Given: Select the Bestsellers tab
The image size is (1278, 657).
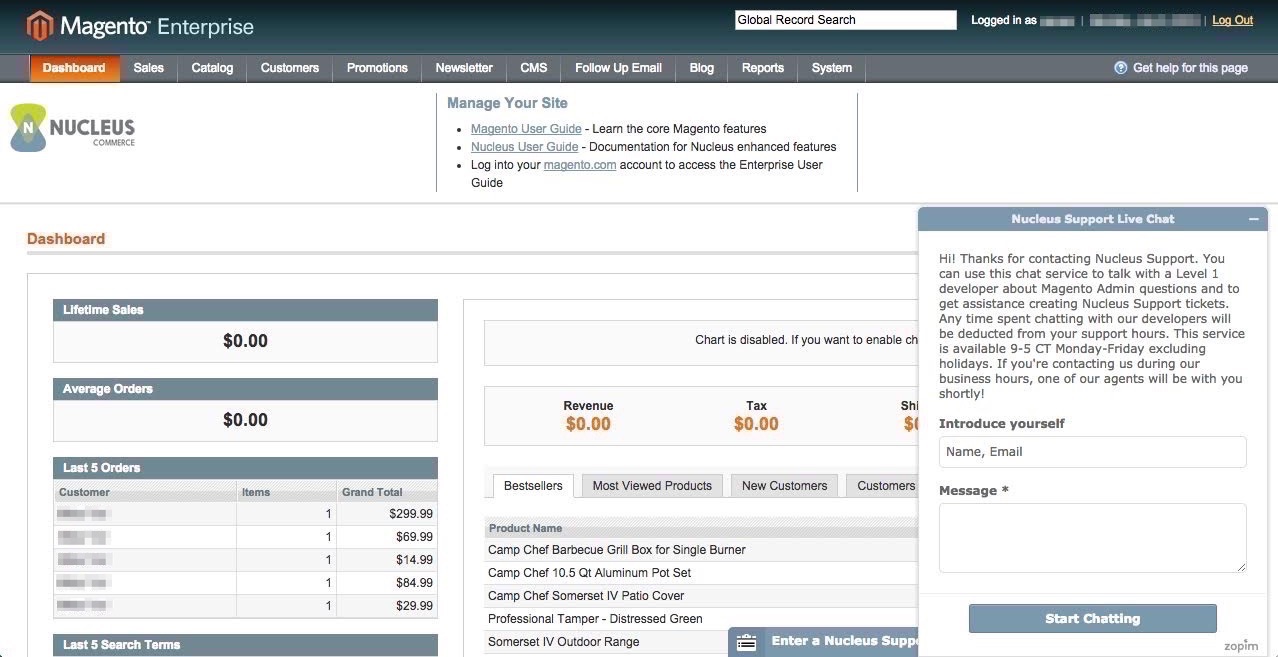Looking at the screenshot, I should (533, 486).
